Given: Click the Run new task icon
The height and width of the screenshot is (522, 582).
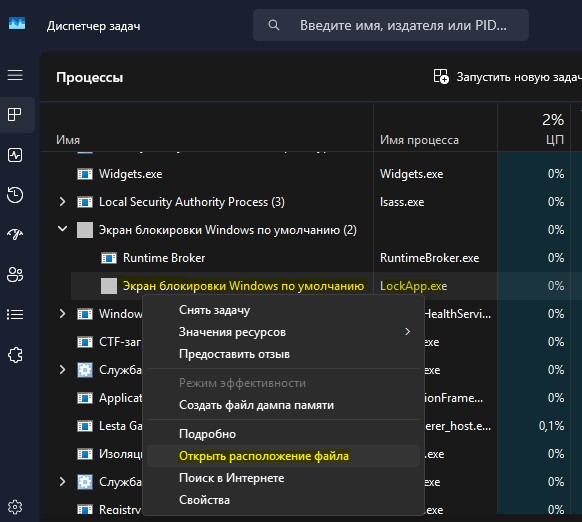Looking at the screenshot, I should pos(441,76).
